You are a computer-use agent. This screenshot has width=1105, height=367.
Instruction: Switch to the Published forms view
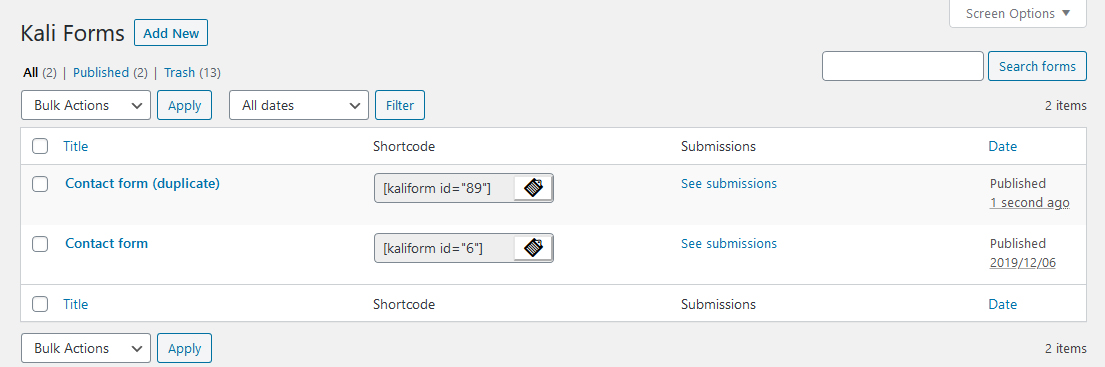[x=101, y=73]
